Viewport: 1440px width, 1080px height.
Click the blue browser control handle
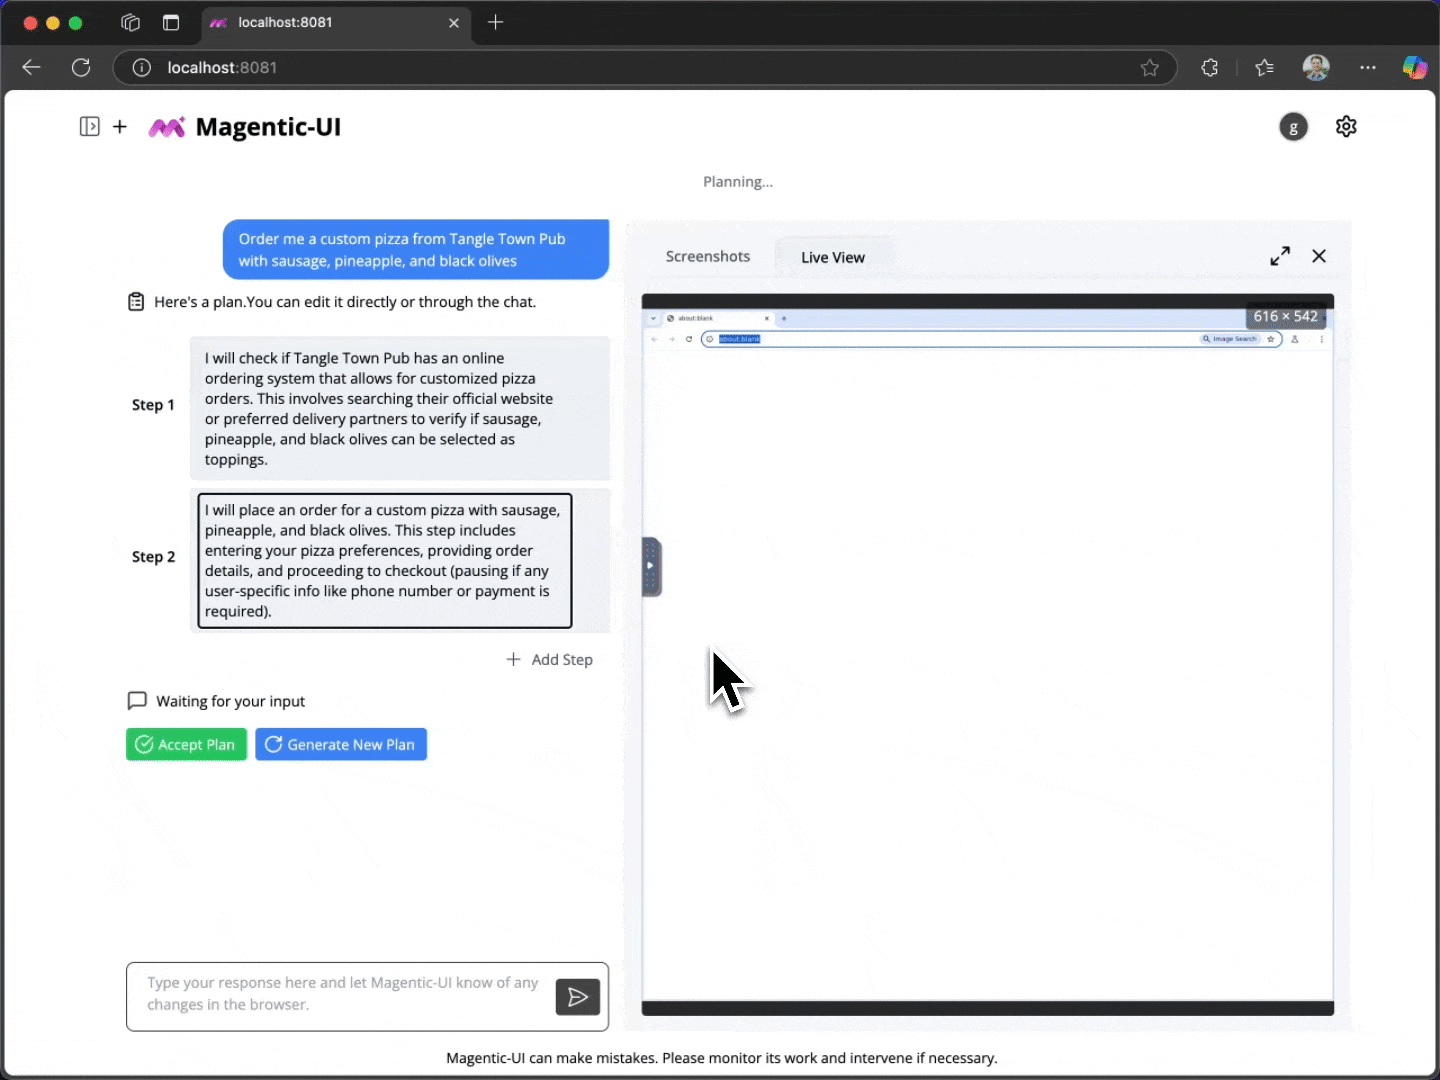(x=651, y=566)
